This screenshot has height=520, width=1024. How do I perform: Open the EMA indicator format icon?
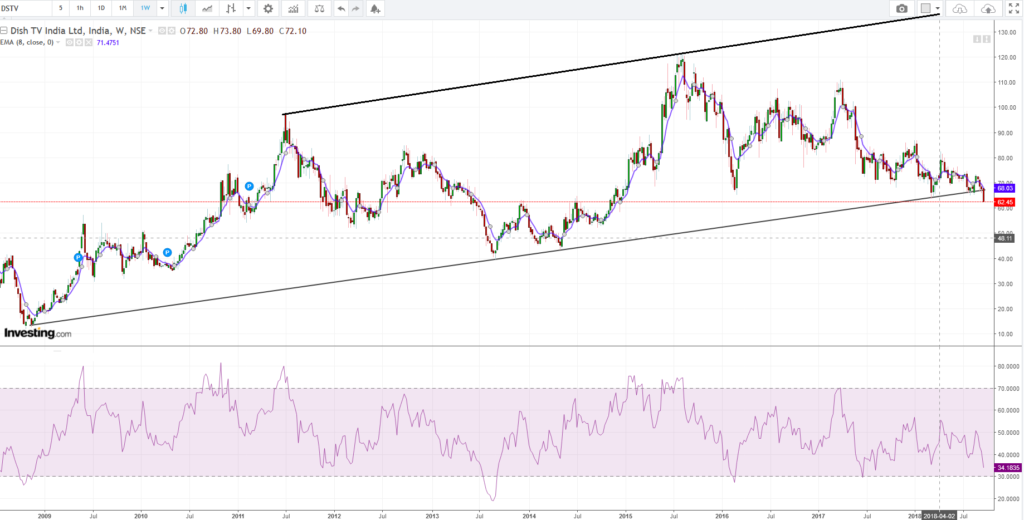[79, 42]
